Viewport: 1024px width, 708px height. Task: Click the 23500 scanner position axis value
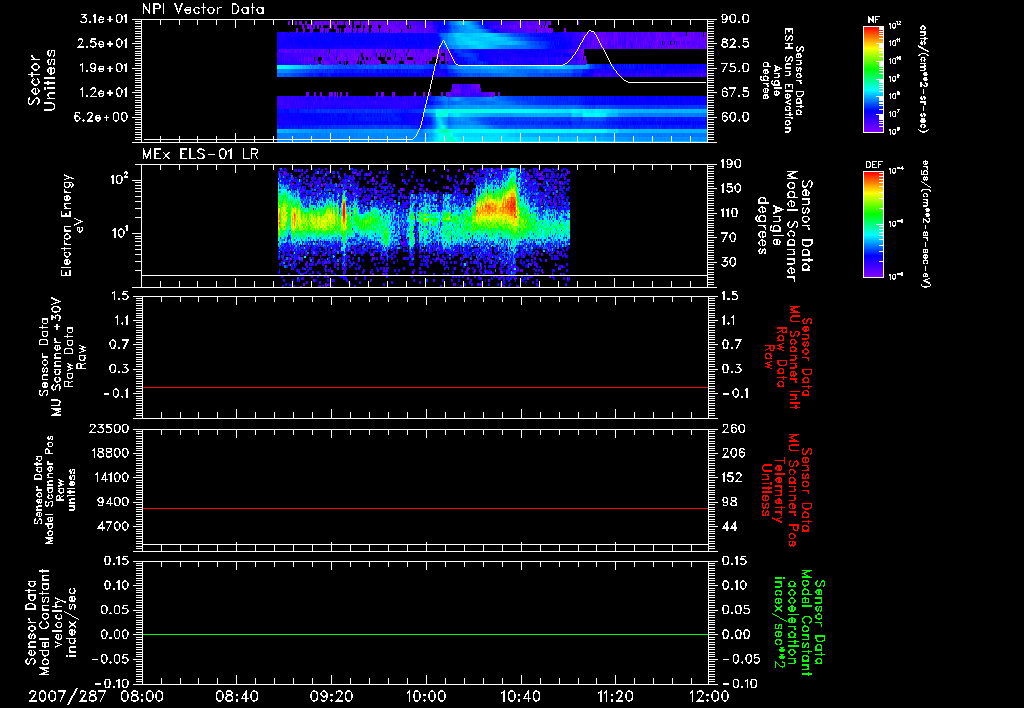[108, 429]
